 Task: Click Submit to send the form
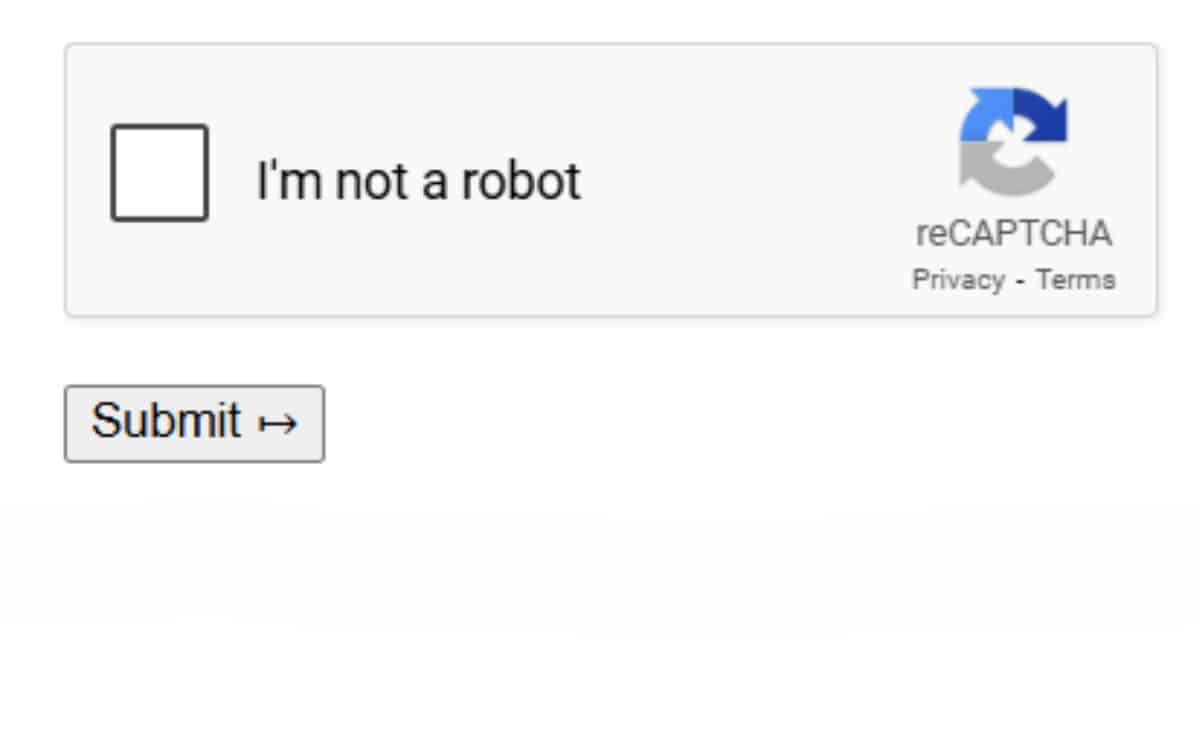coord(193,422)
